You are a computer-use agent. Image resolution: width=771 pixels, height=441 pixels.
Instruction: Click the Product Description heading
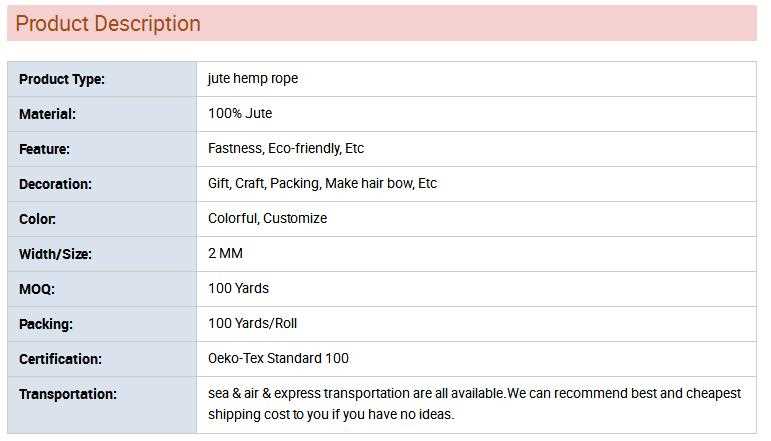(x=108, y=24)
